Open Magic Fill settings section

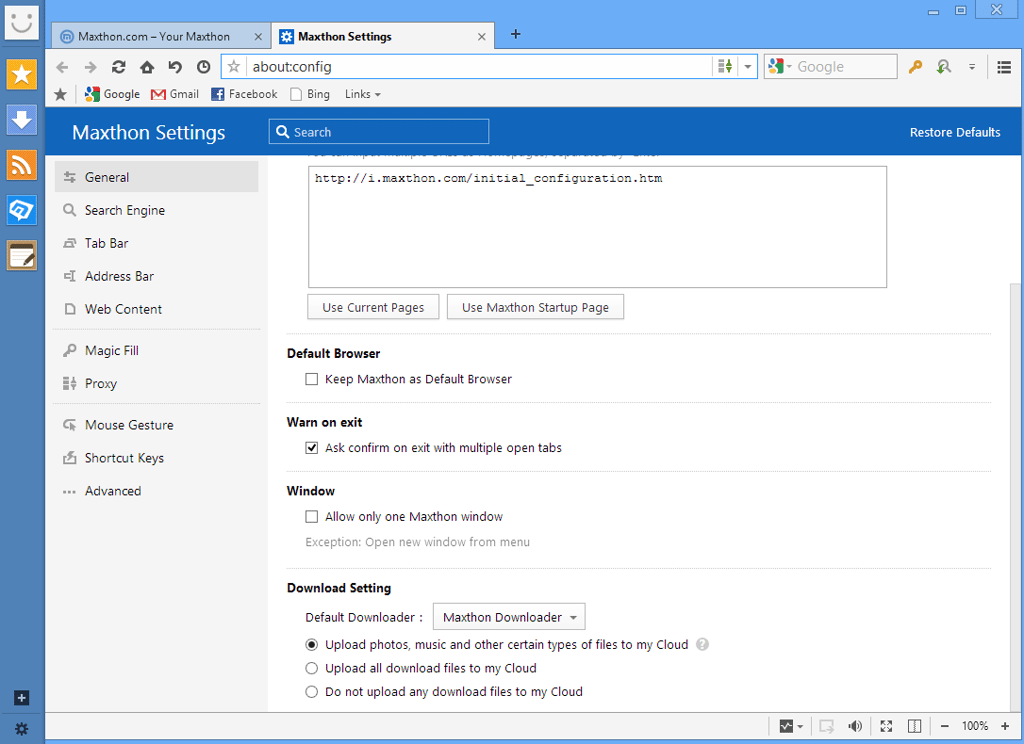click(157, 351)
